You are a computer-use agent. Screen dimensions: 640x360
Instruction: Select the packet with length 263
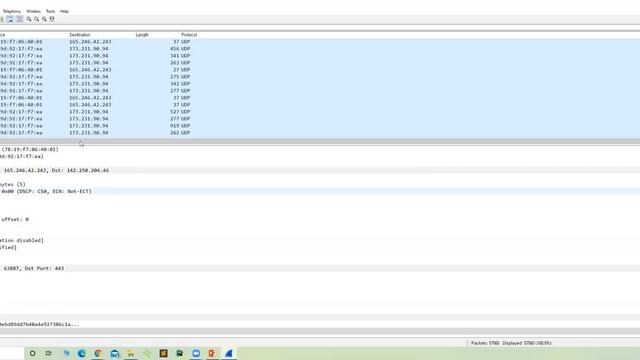[320, 62]
